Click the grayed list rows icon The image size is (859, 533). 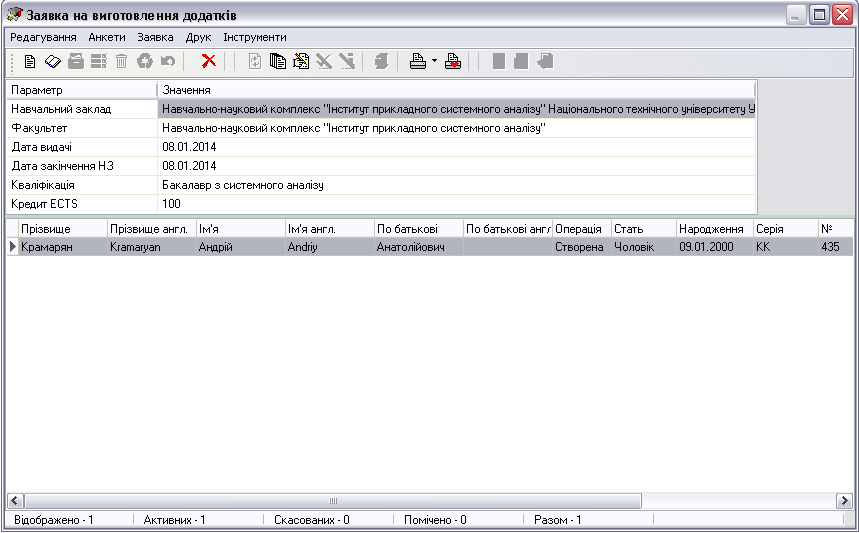tap(99, 61)
